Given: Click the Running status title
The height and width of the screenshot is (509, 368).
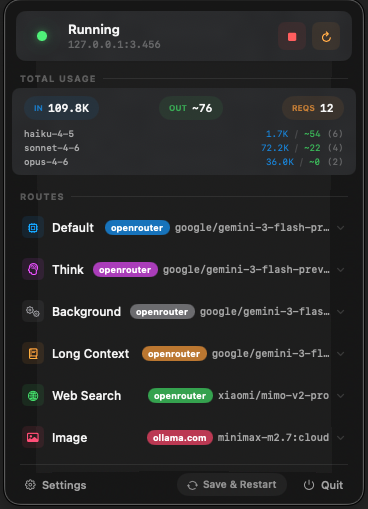Looking at the screenshot, I should pyautogui.click(x=94, y=30).
